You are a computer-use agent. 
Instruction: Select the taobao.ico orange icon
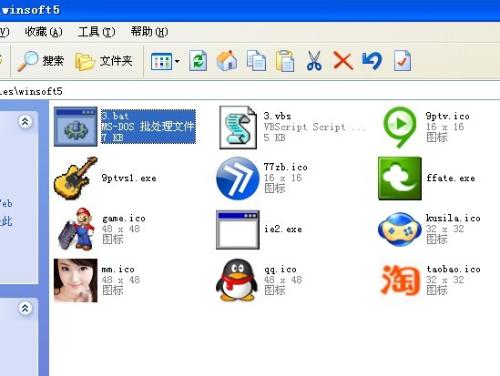coord(400,280)
